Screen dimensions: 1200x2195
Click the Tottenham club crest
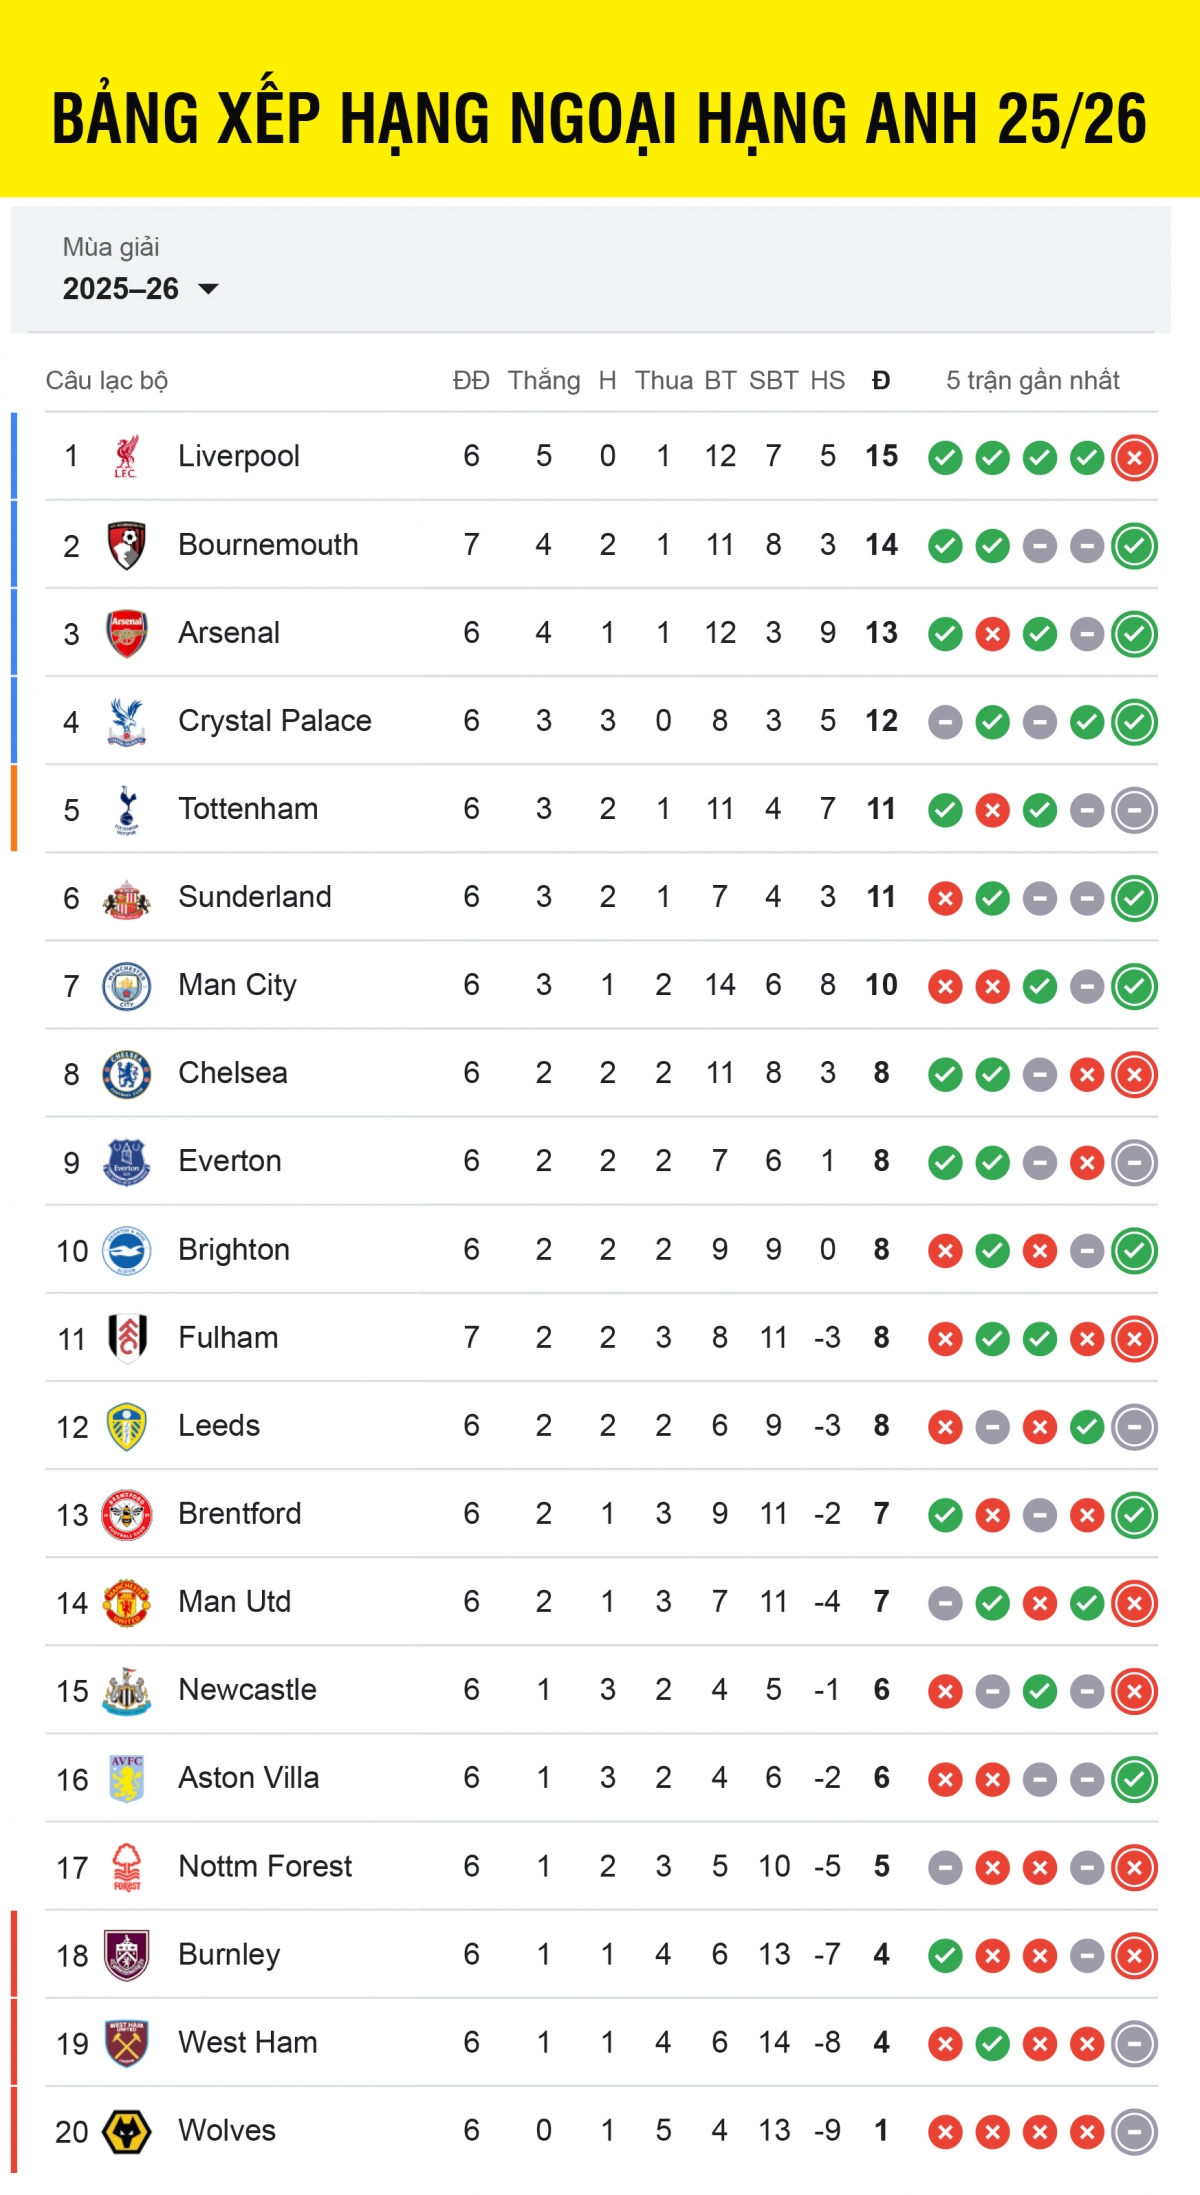[x=126, y=809]
